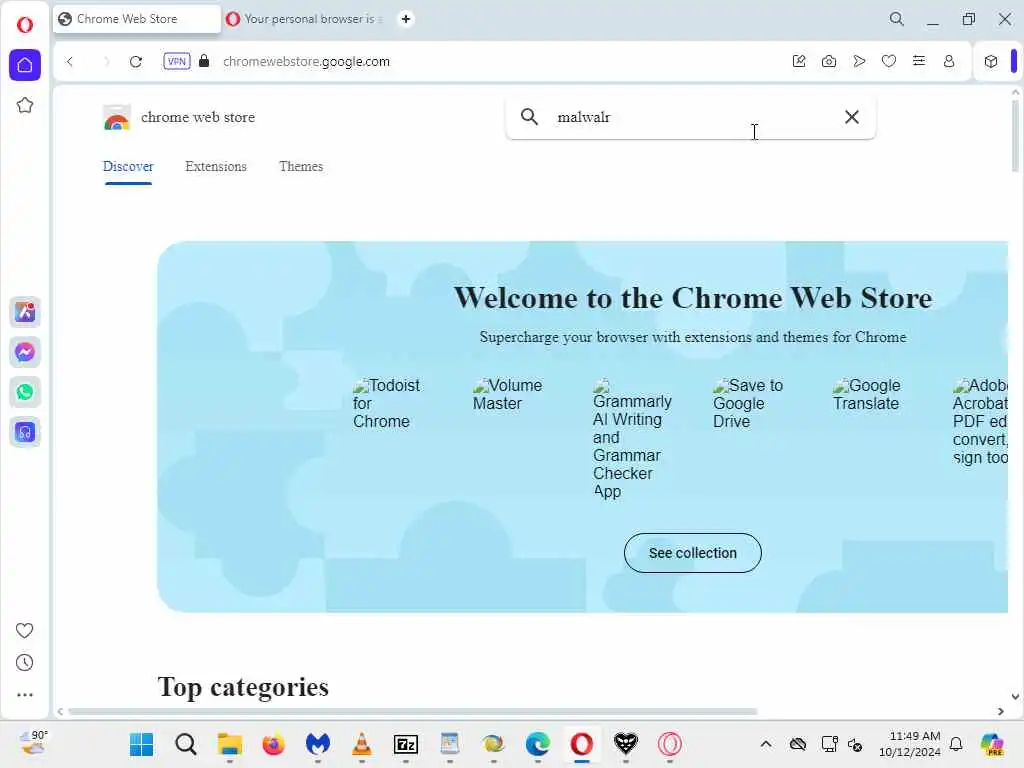Switch to Your personal browser tab
Image resolution: width=1024 pixels, height=768 pixels.
[x=306, y=19]
